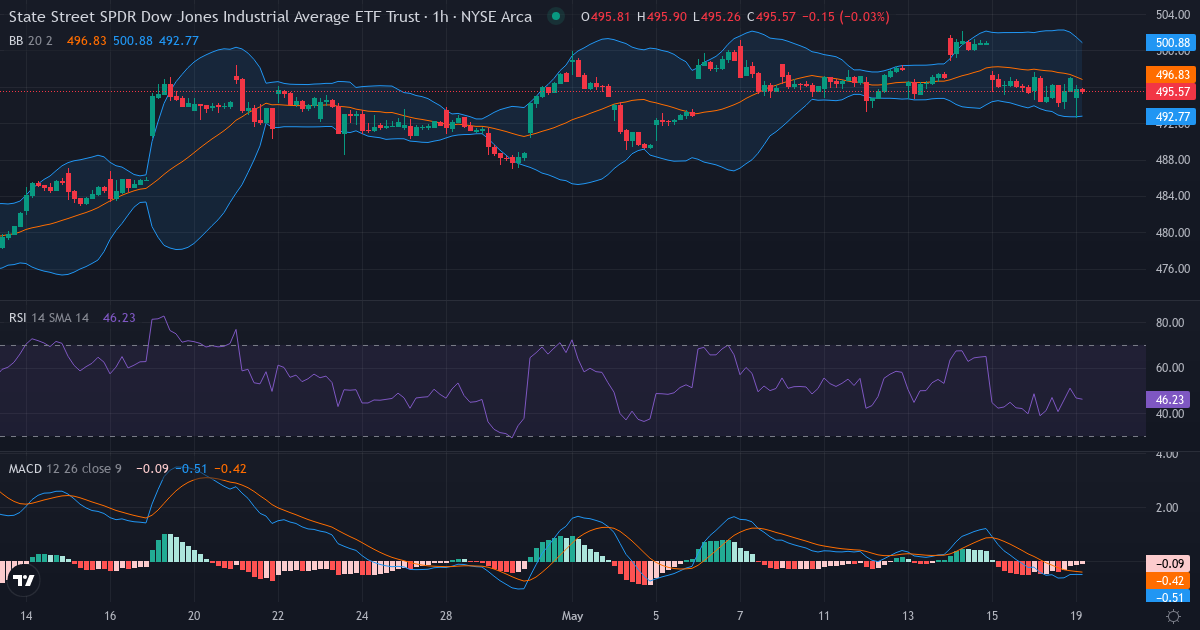The image size is (1200, 630).
Task: Click the 476.00 price axis label
Action: pos(1173,269)
